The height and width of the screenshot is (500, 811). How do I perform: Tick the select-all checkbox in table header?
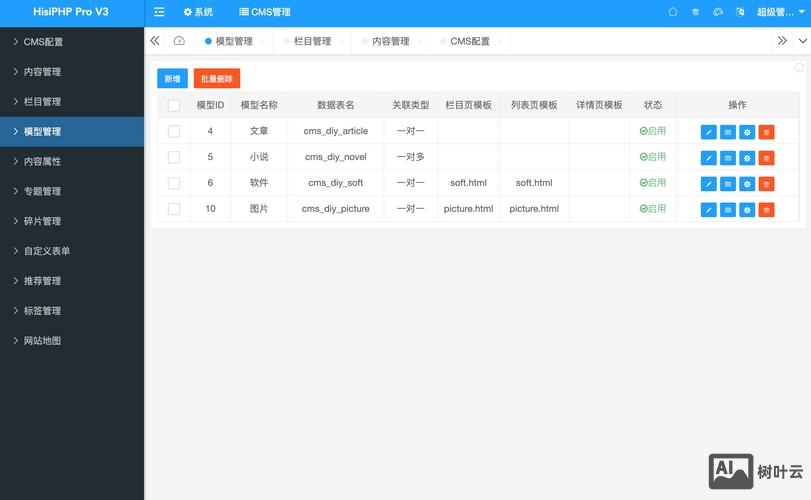point(174,105)
